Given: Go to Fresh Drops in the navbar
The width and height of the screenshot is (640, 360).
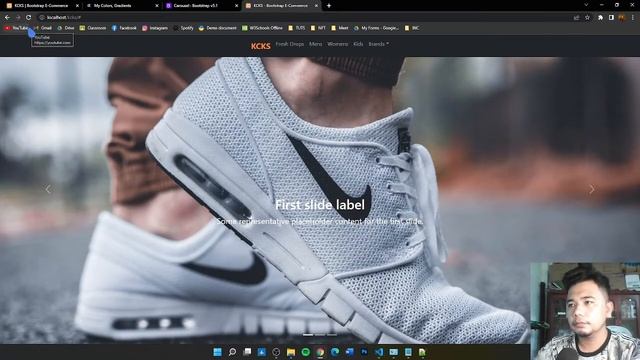Looking at the screenshot, I should tap(290, 44).
